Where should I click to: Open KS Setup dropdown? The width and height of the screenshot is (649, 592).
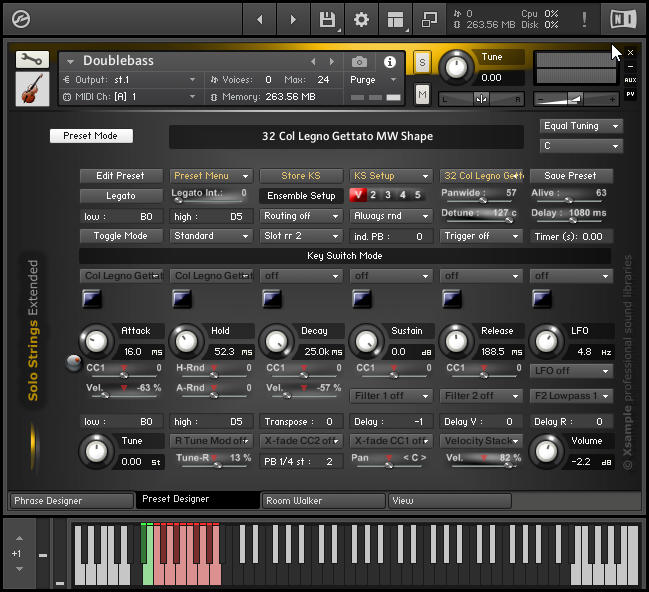391,176
